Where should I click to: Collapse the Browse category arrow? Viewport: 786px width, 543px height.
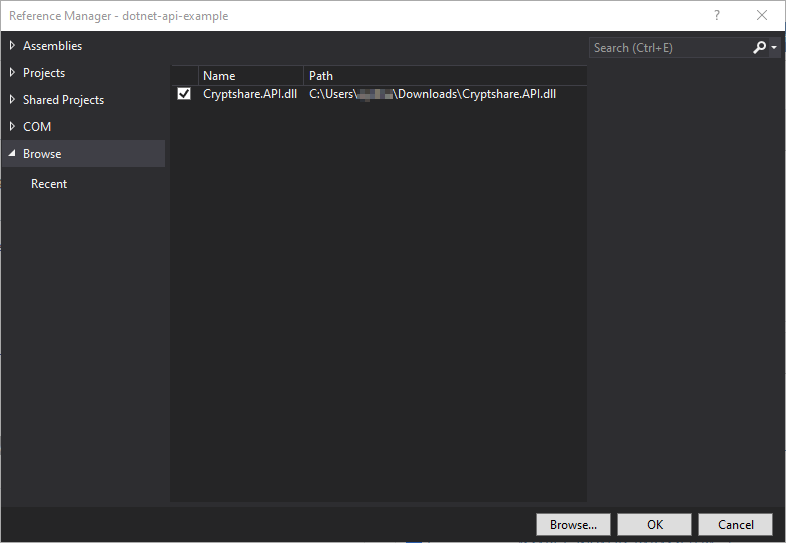click(12, 154)
